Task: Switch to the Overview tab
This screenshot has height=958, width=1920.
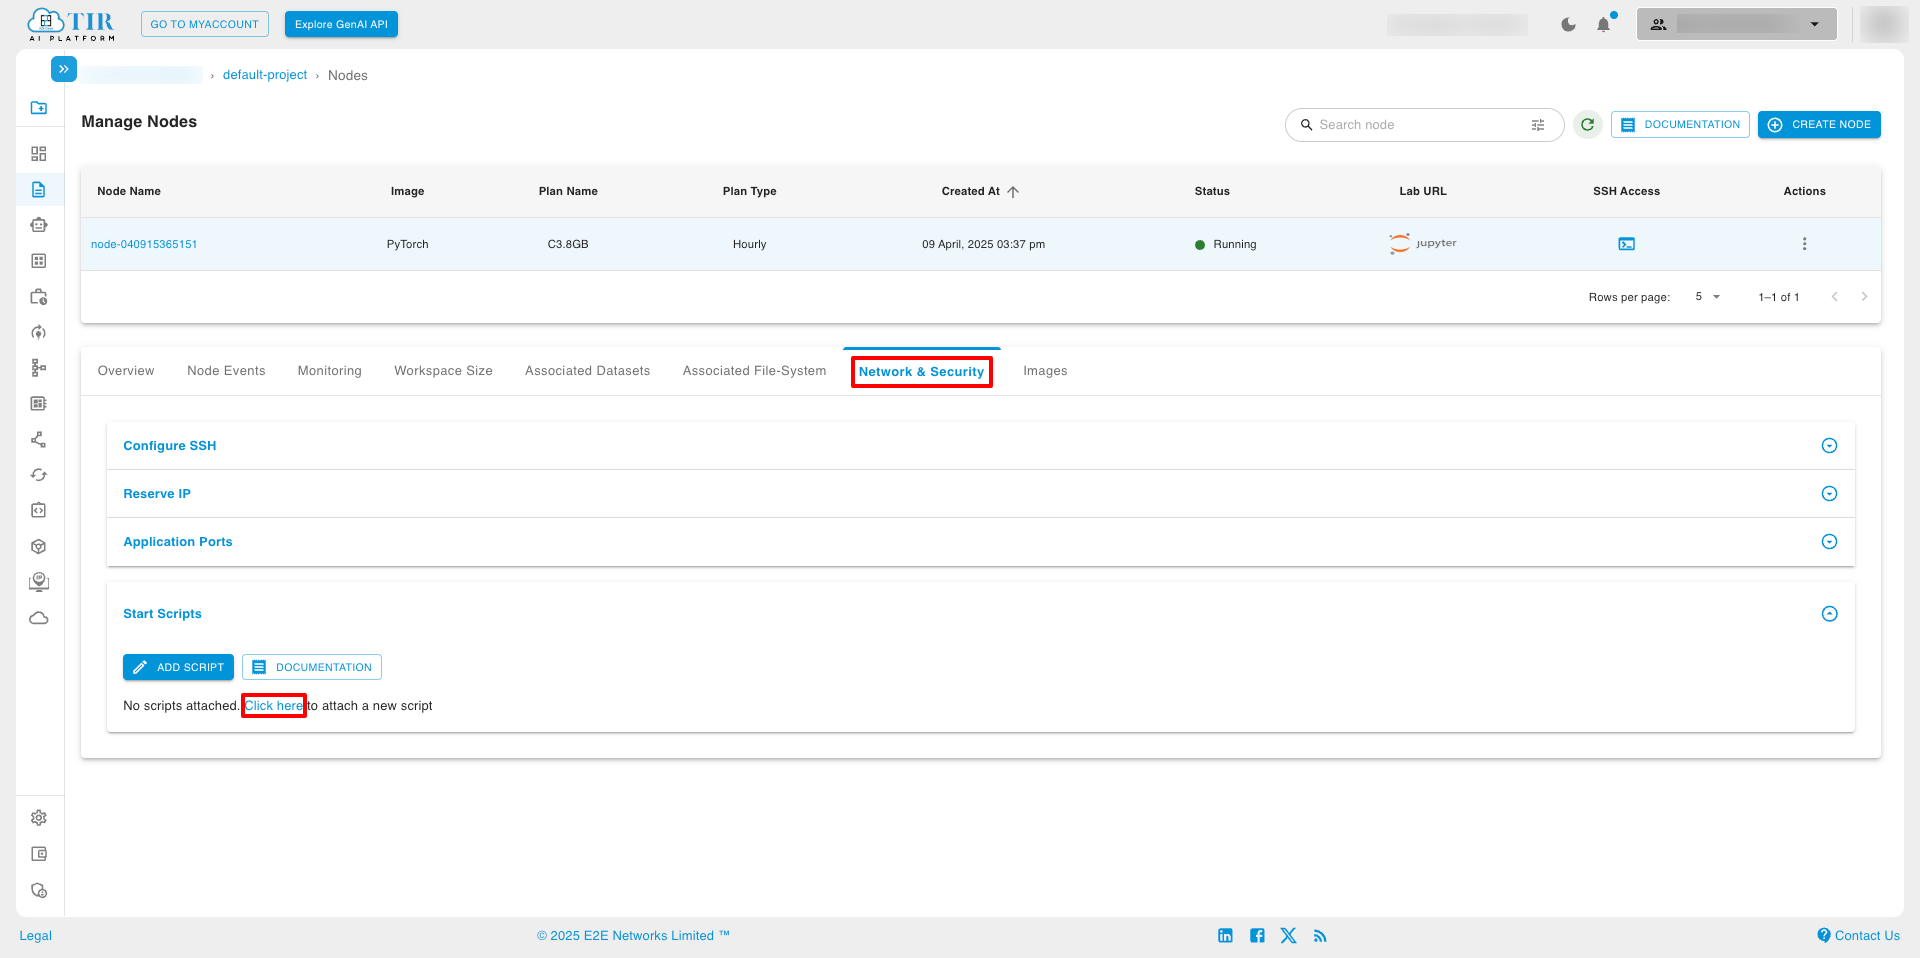Action: coord(126,371)
